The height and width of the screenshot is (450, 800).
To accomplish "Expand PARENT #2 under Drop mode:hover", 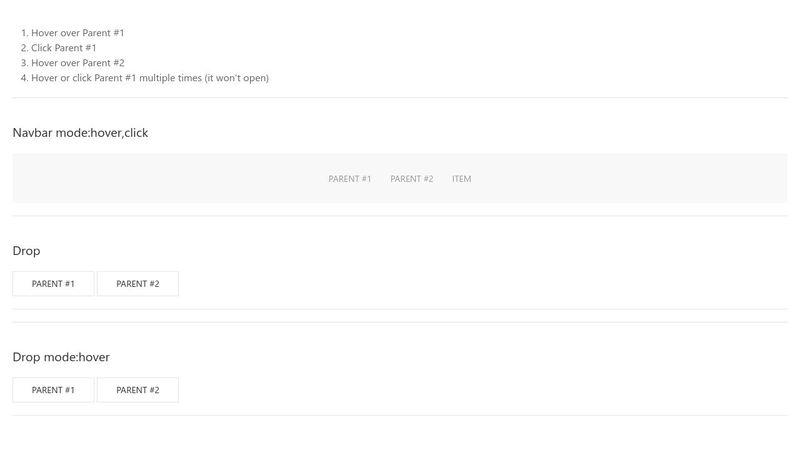I will (138, 390).
